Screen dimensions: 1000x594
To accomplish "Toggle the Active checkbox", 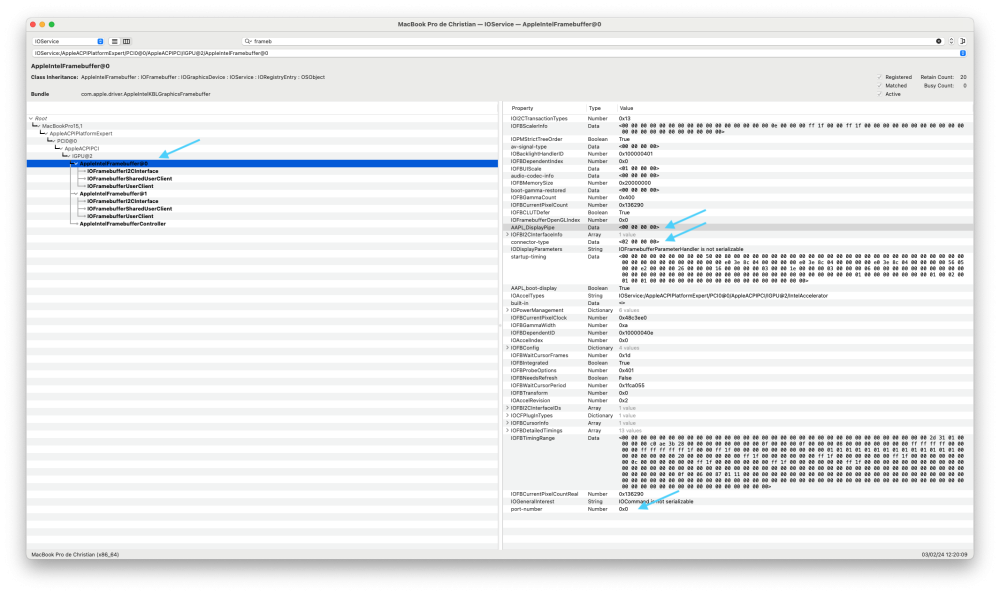I will tap(879, 94).
